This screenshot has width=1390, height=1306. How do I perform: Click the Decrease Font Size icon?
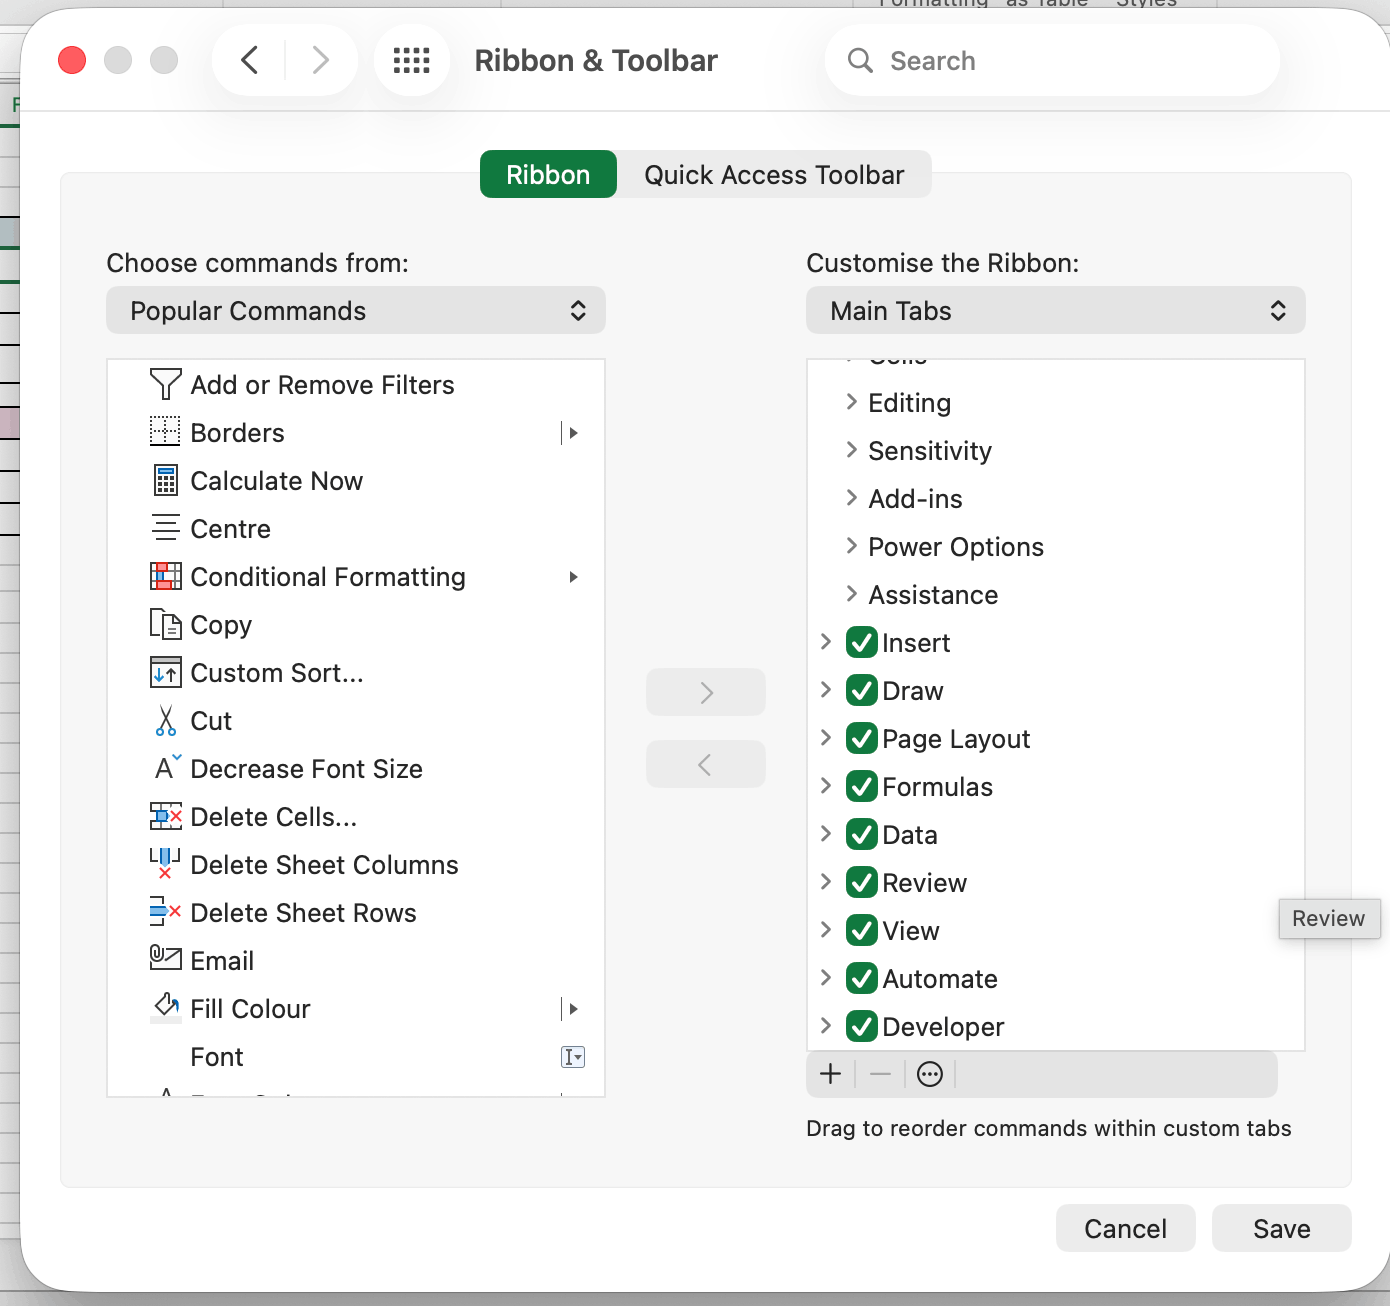point(167,767)
